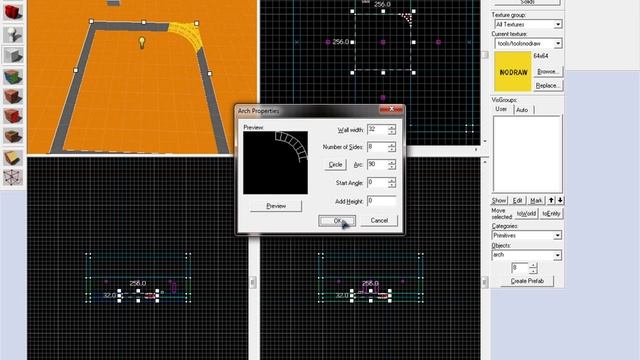Screen dimensions: 640x360
Task: Click the Create Prefab button
Action: tap(527, 281)
